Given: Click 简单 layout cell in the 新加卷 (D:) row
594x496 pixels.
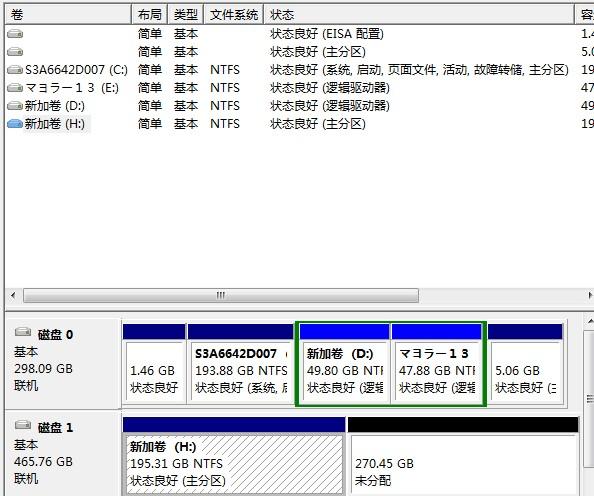Looking at the screenshot, I should (x=150, y=106).
